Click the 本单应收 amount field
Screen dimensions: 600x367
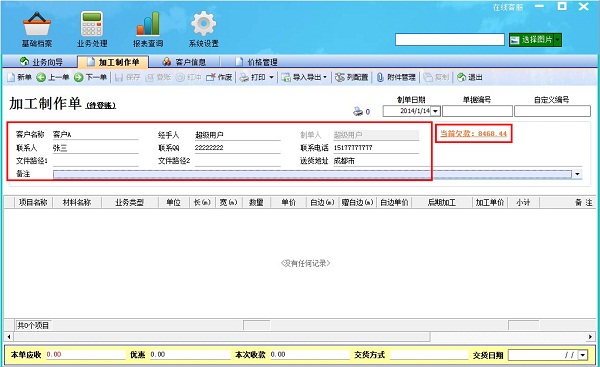point(85,355)
